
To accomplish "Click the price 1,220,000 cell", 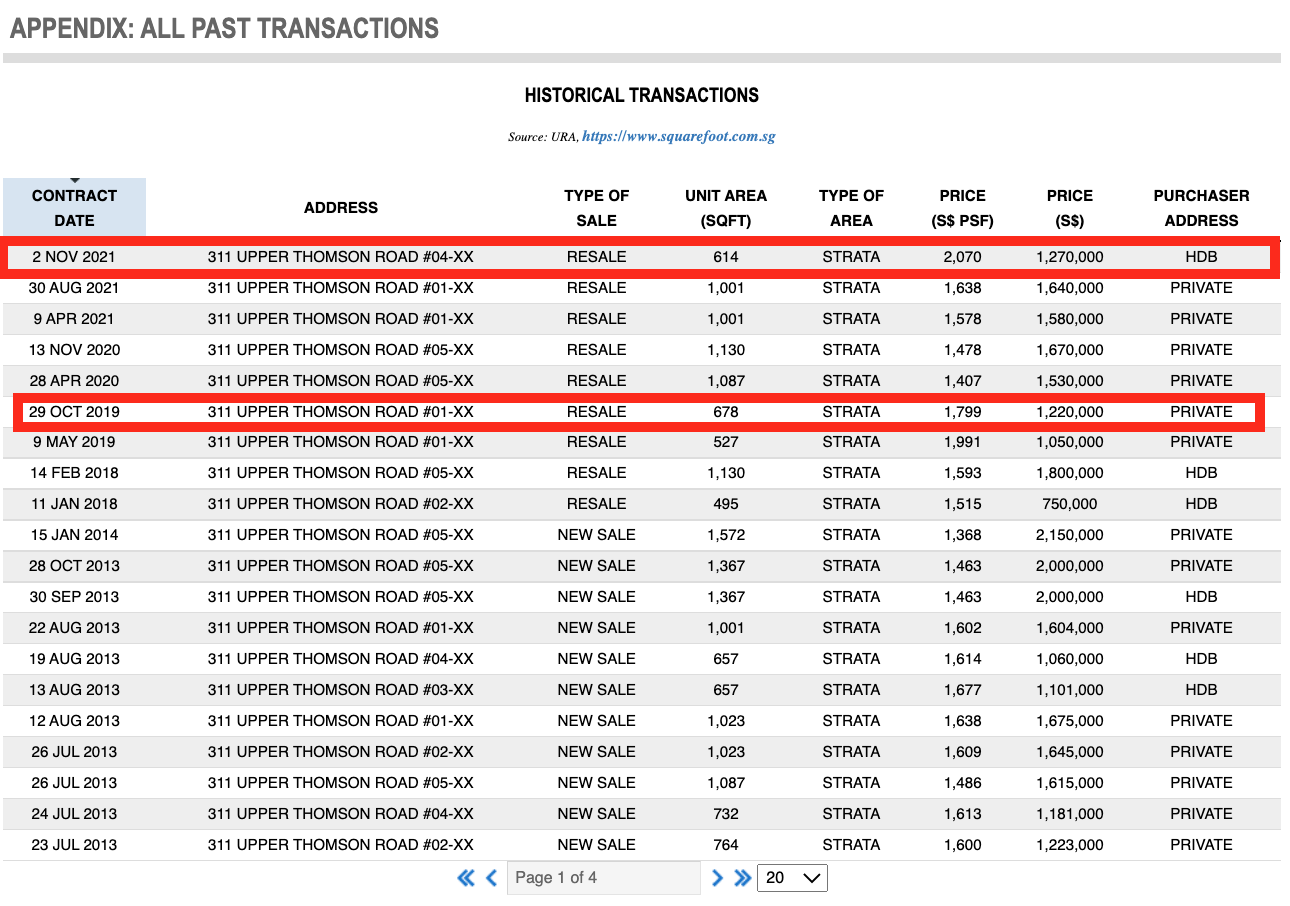I will pyautogui.click(x=1070, y=412).
